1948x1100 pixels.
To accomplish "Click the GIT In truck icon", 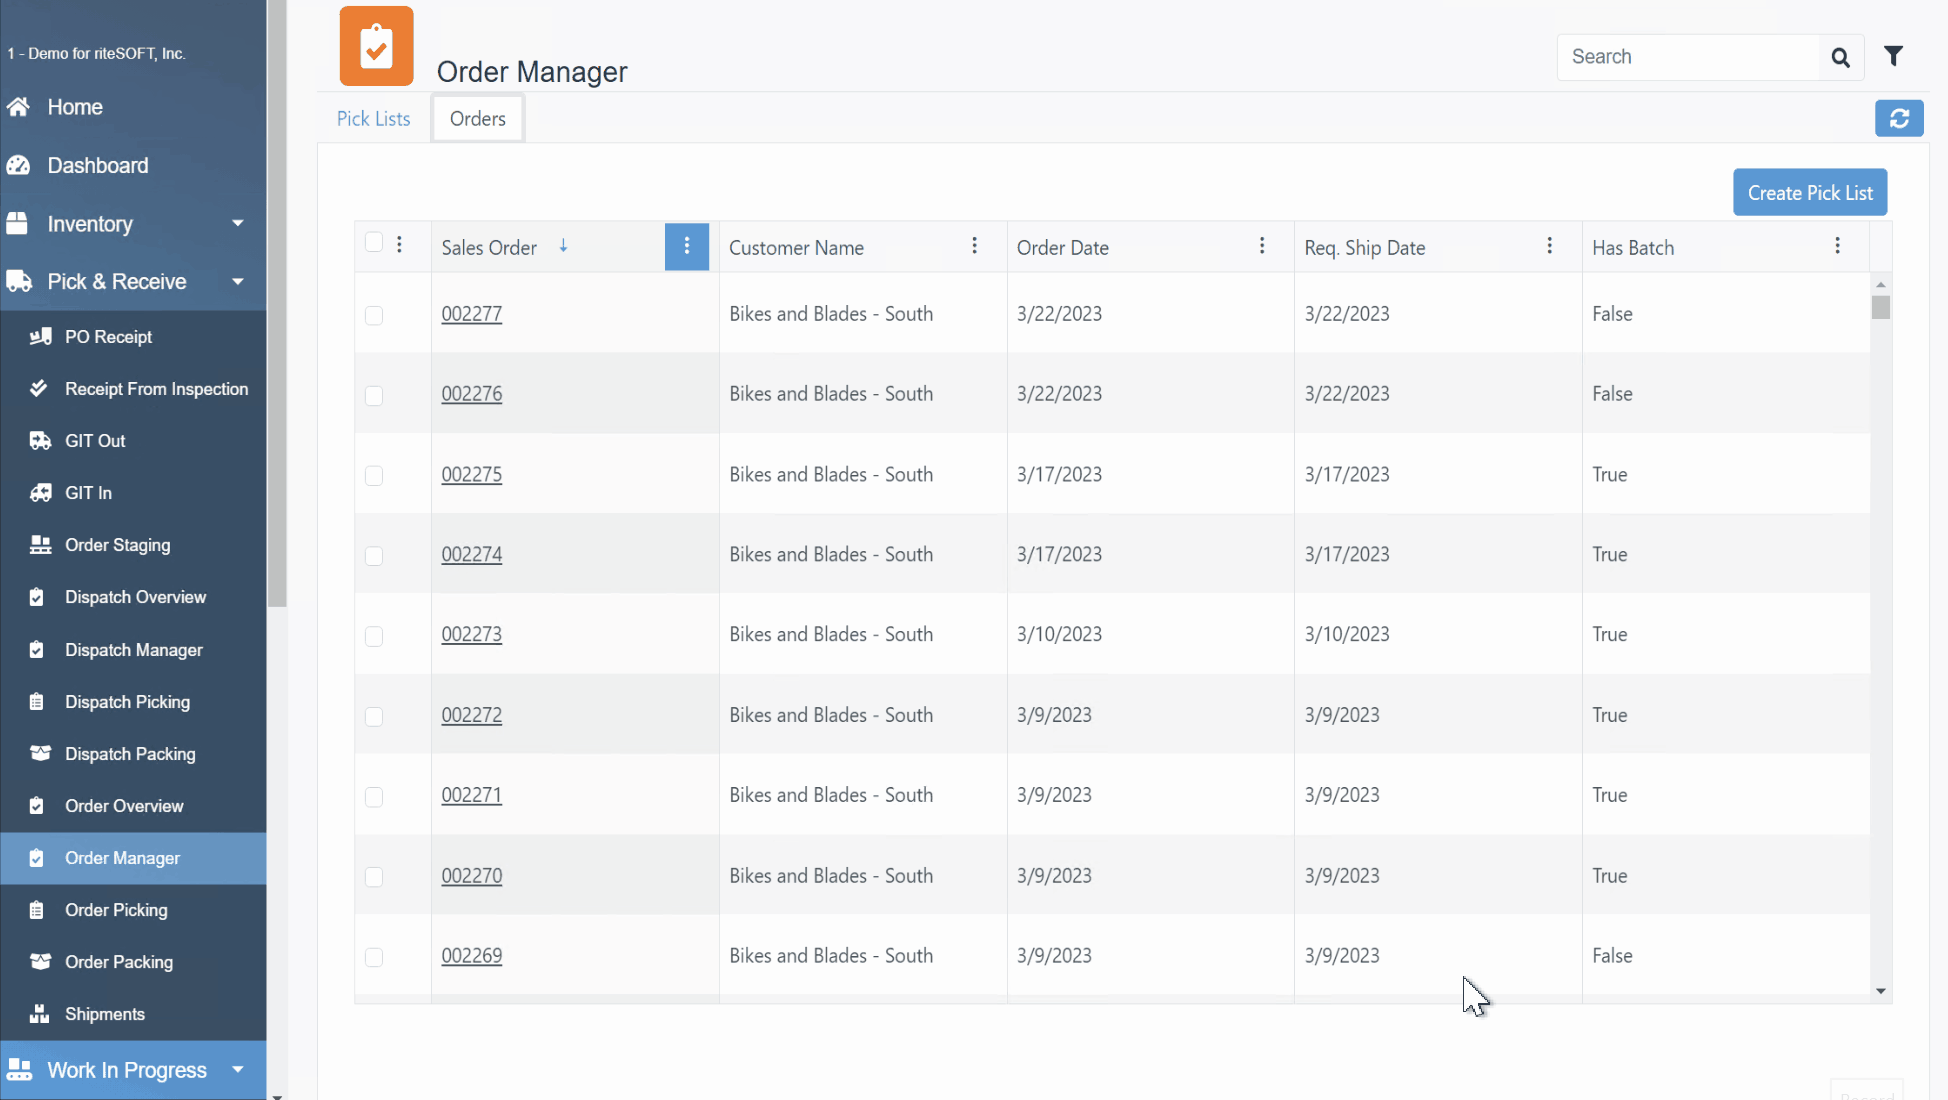I will click(40, 493).
